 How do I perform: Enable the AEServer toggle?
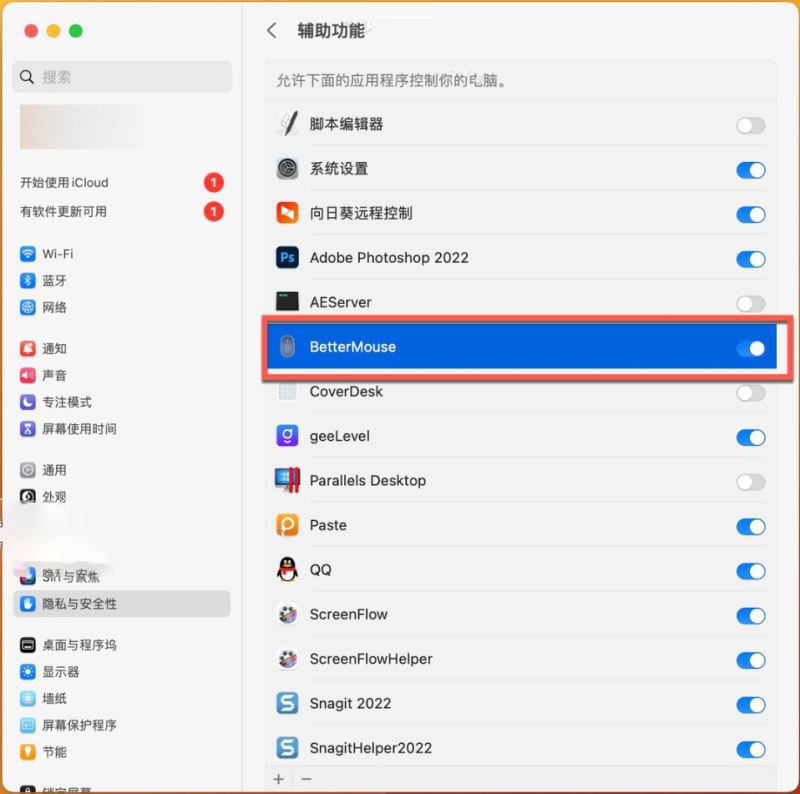tap(751, 304)
